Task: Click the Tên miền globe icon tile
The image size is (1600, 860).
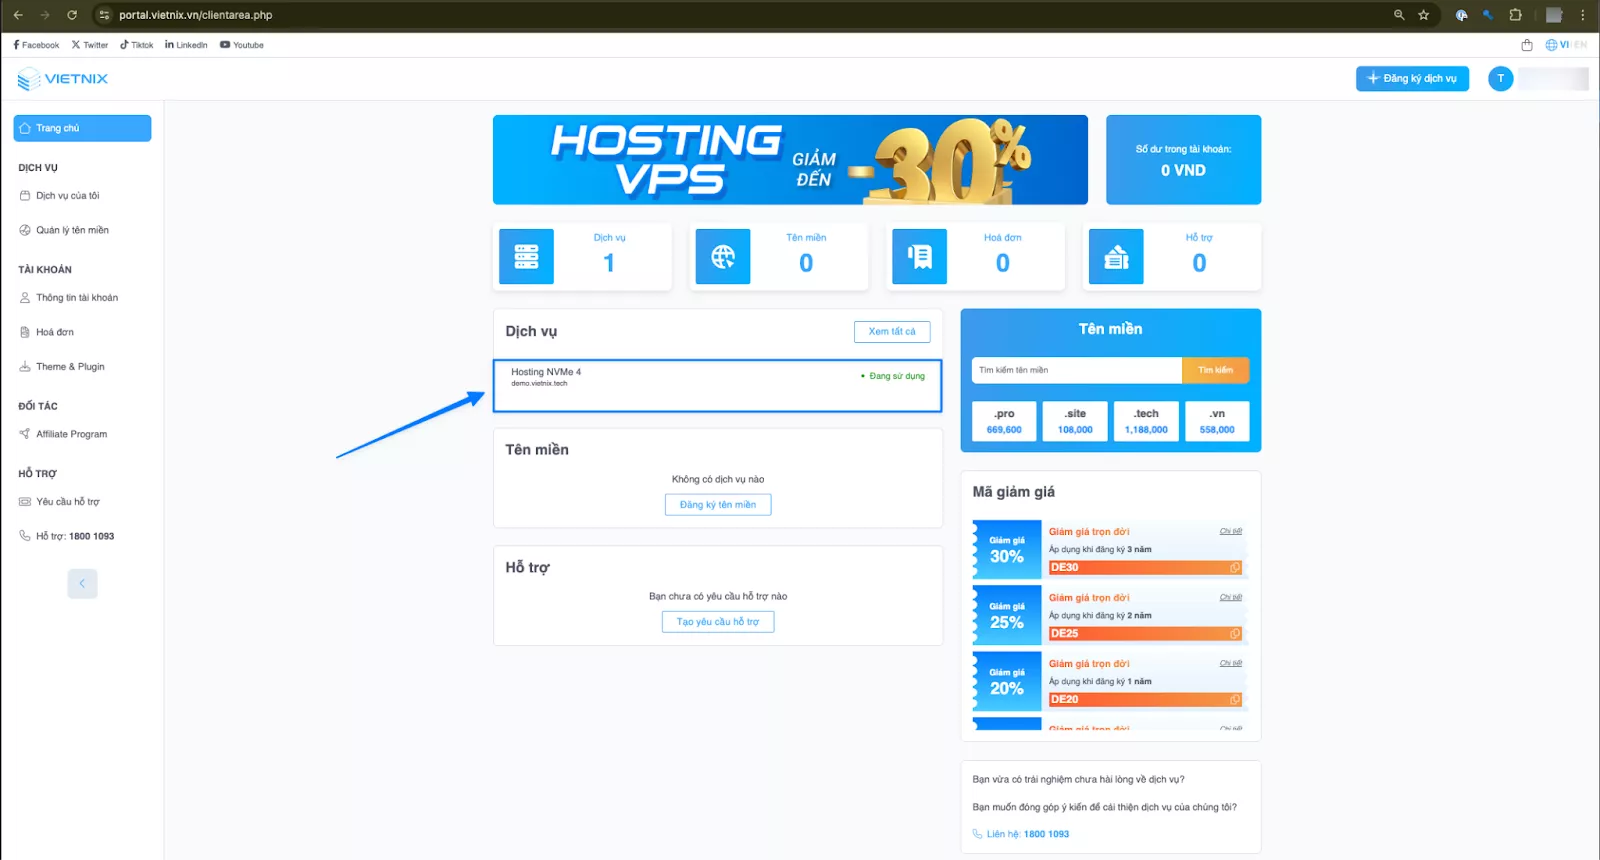Action: (723, 257)
